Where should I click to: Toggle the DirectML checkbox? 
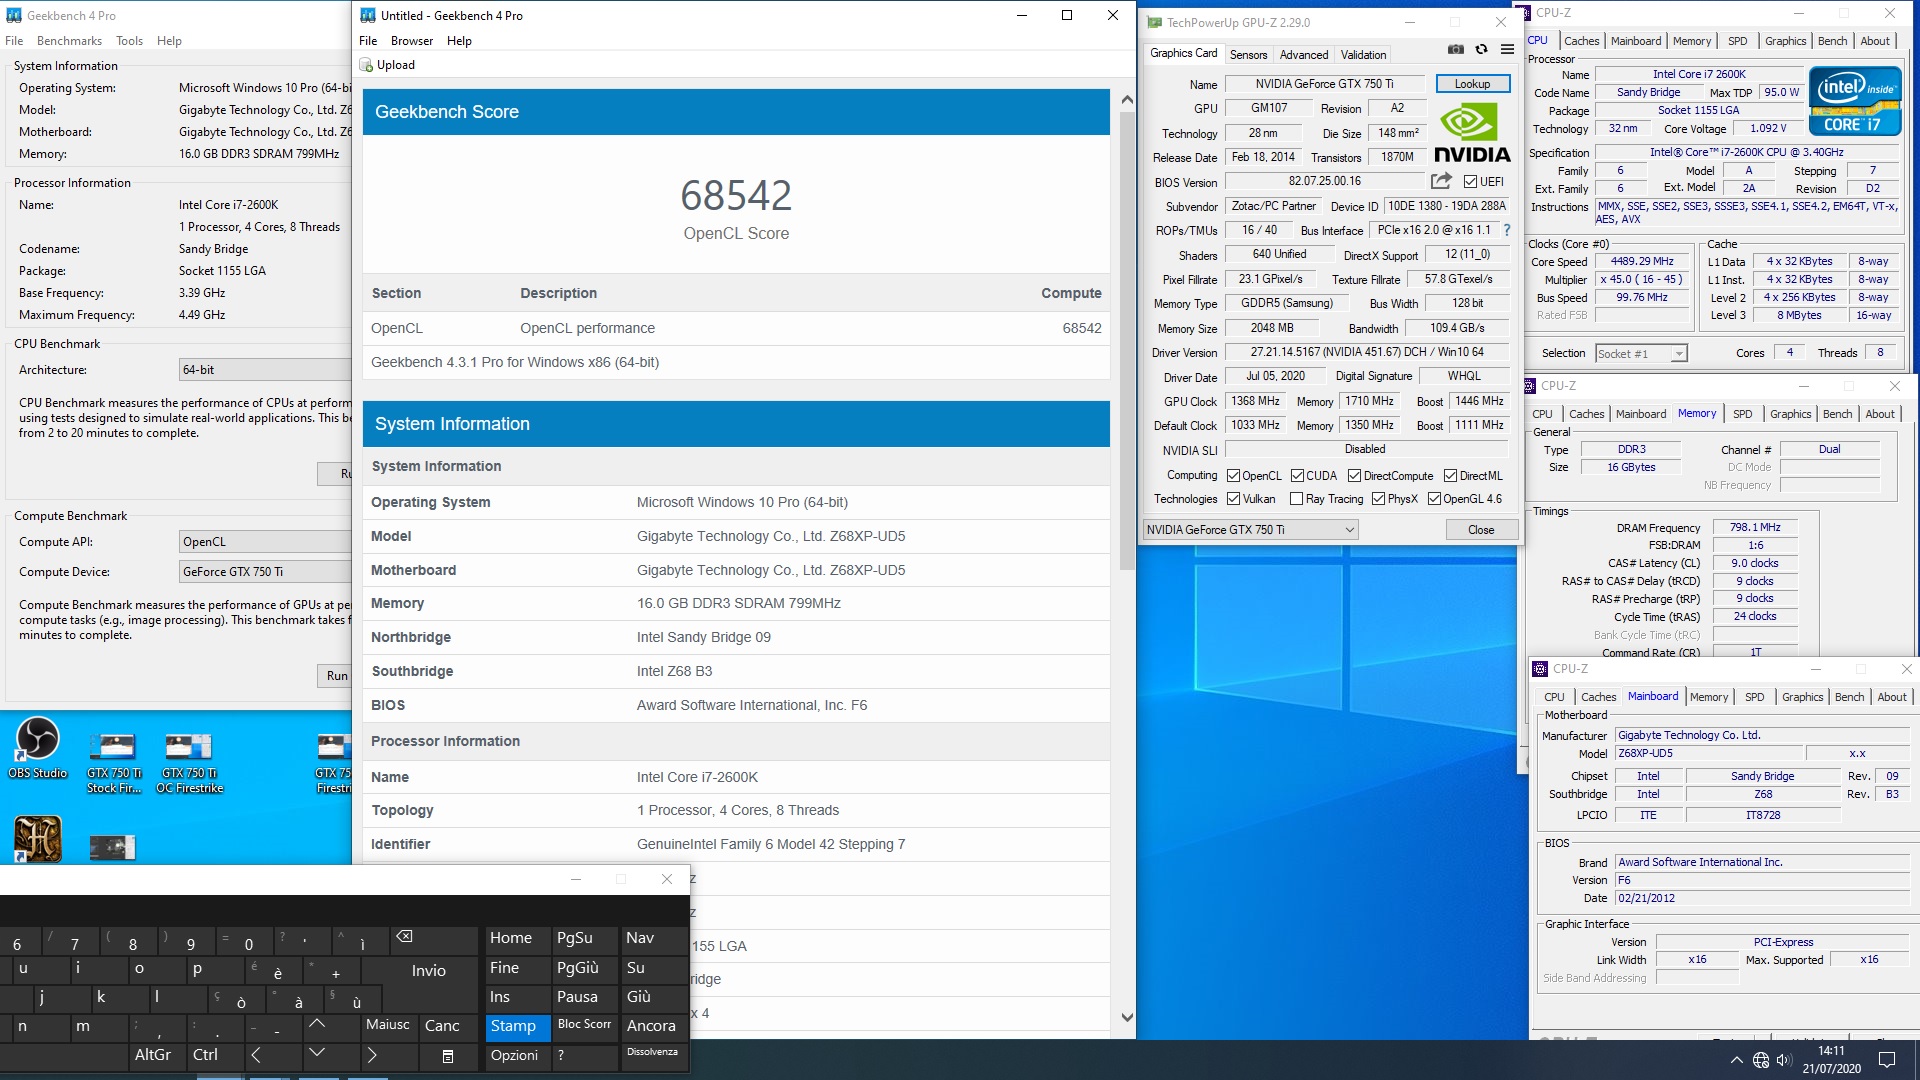tap(1450, 476)
